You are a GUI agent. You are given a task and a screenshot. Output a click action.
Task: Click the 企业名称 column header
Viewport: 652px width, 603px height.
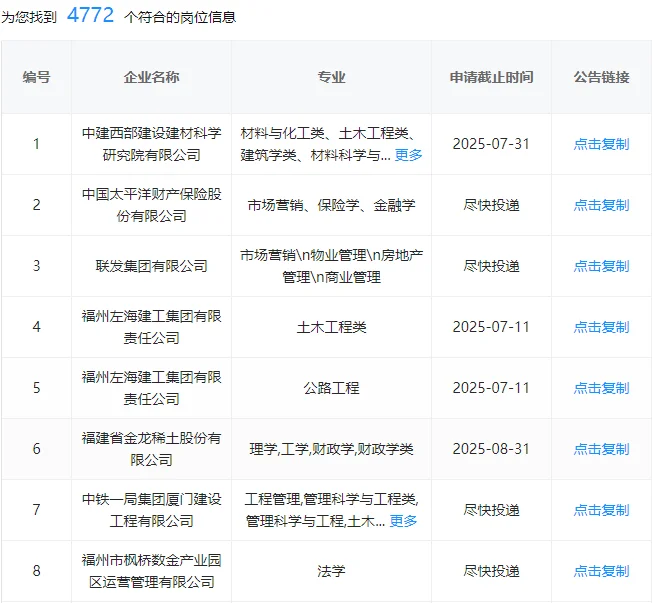point(151,77)
